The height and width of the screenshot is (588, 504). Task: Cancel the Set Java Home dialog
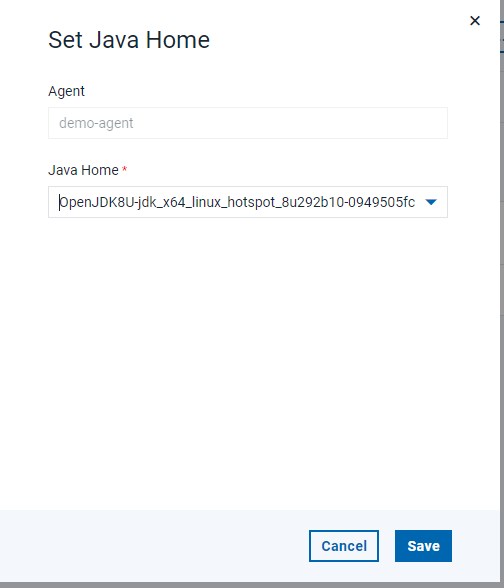[x=344, y=546]
